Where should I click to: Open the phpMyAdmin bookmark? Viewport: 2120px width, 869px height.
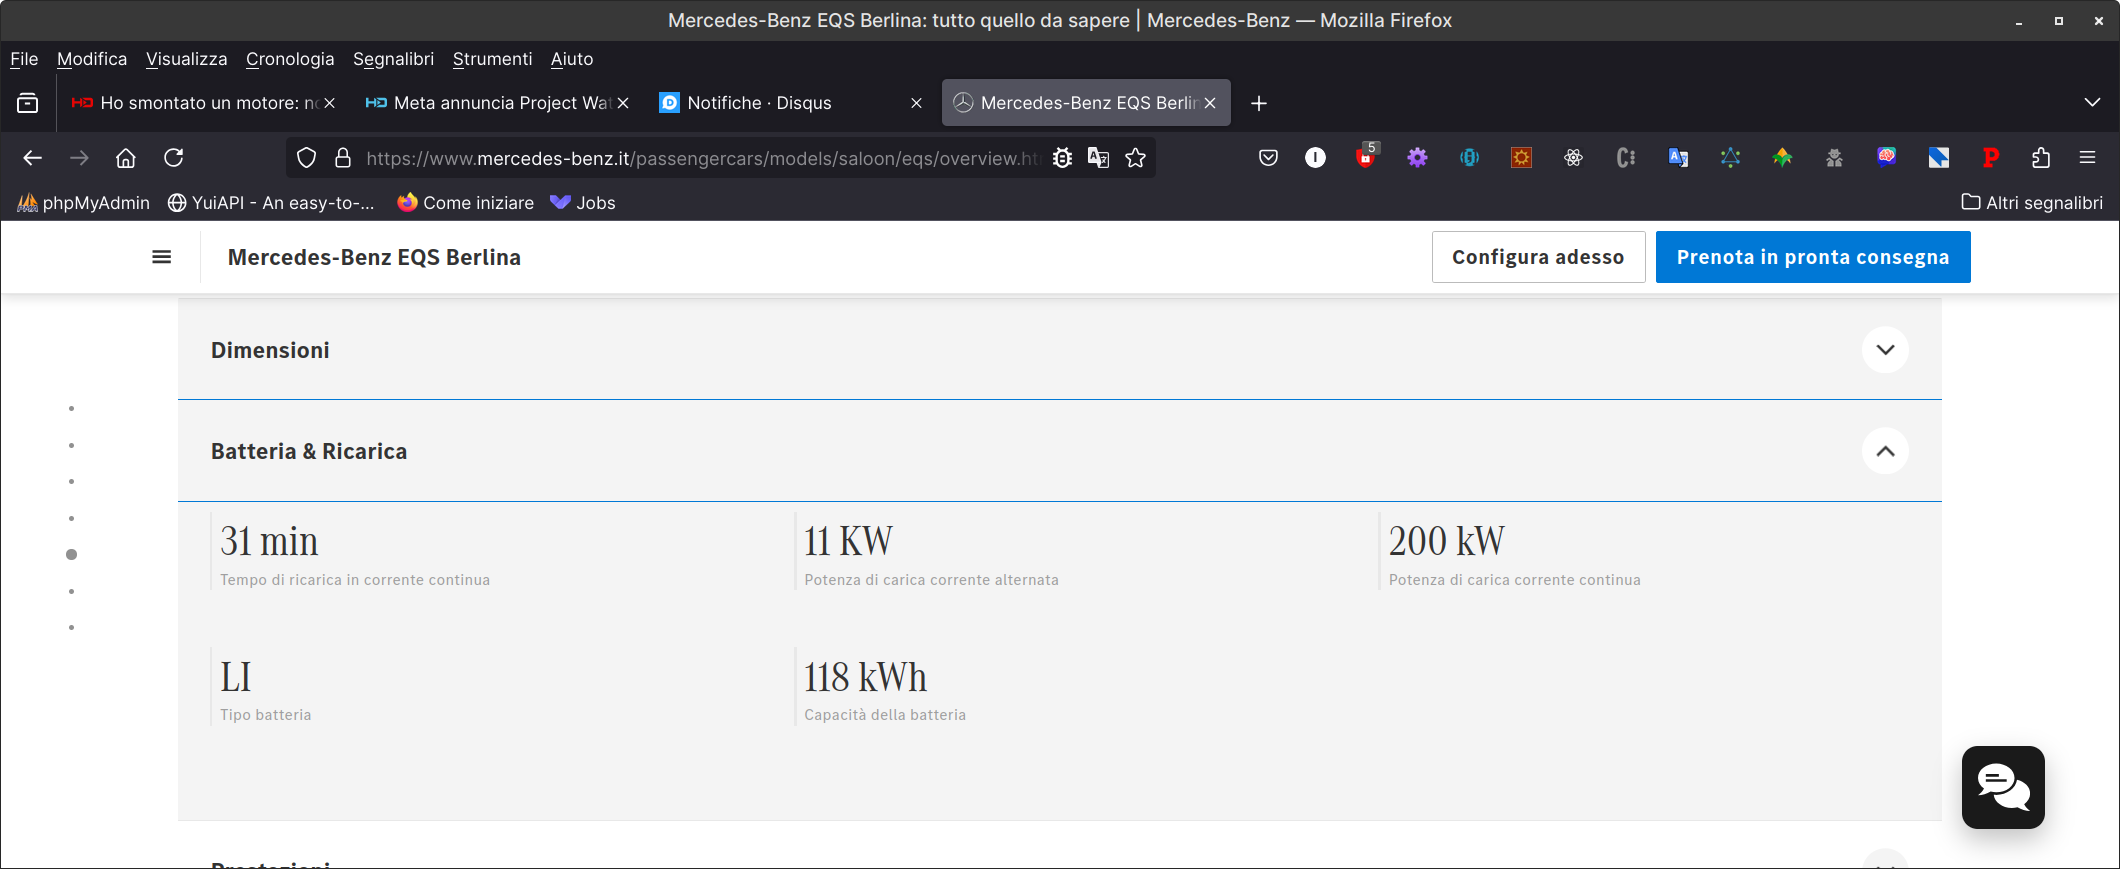coord(84,203)
